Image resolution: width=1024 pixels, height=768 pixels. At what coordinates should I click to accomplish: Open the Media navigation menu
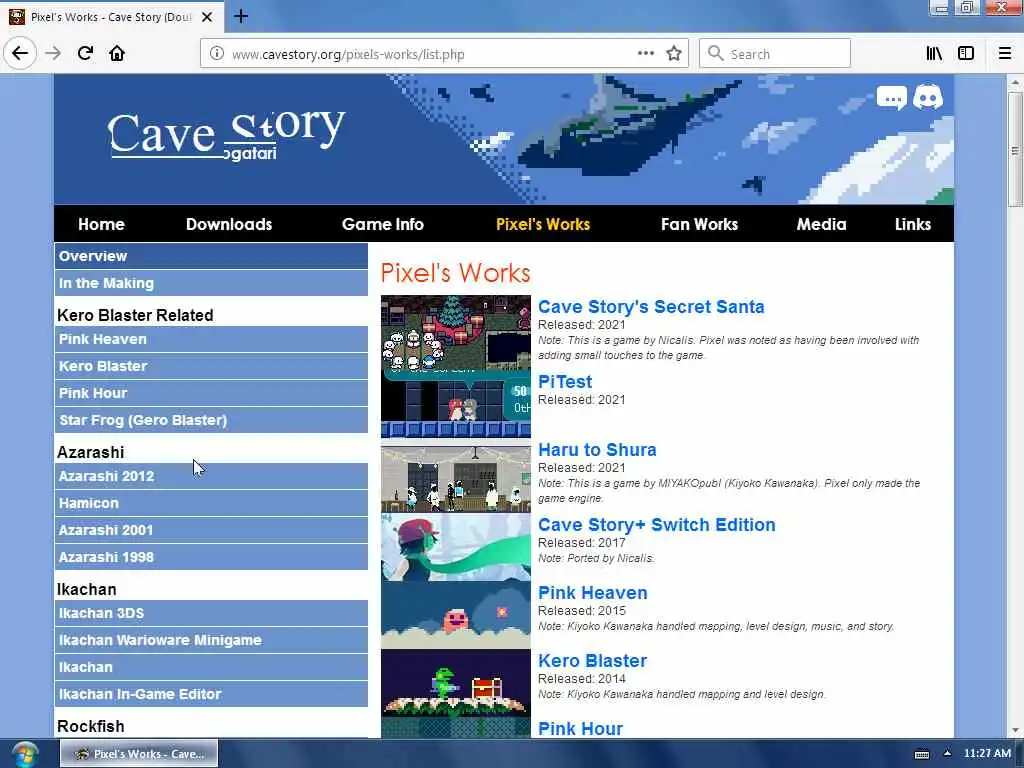821,224
